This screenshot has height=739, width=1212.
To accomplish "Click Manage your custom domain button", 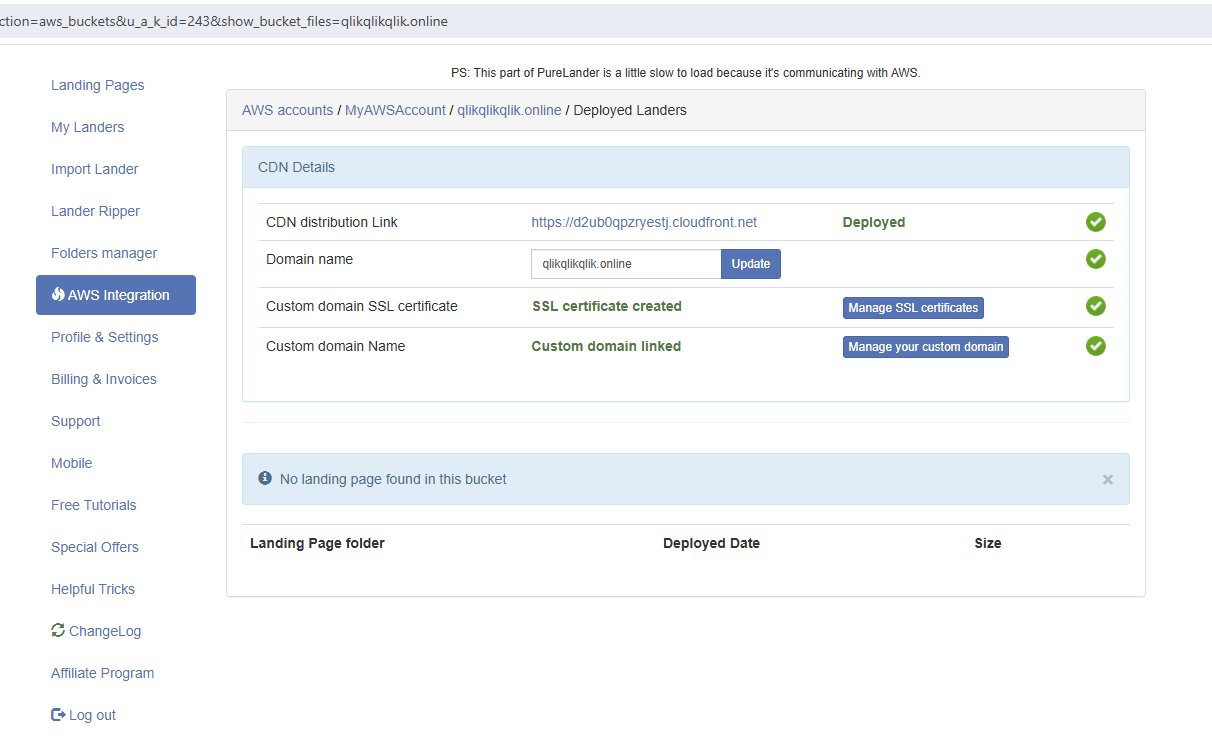I will (925, 347).
